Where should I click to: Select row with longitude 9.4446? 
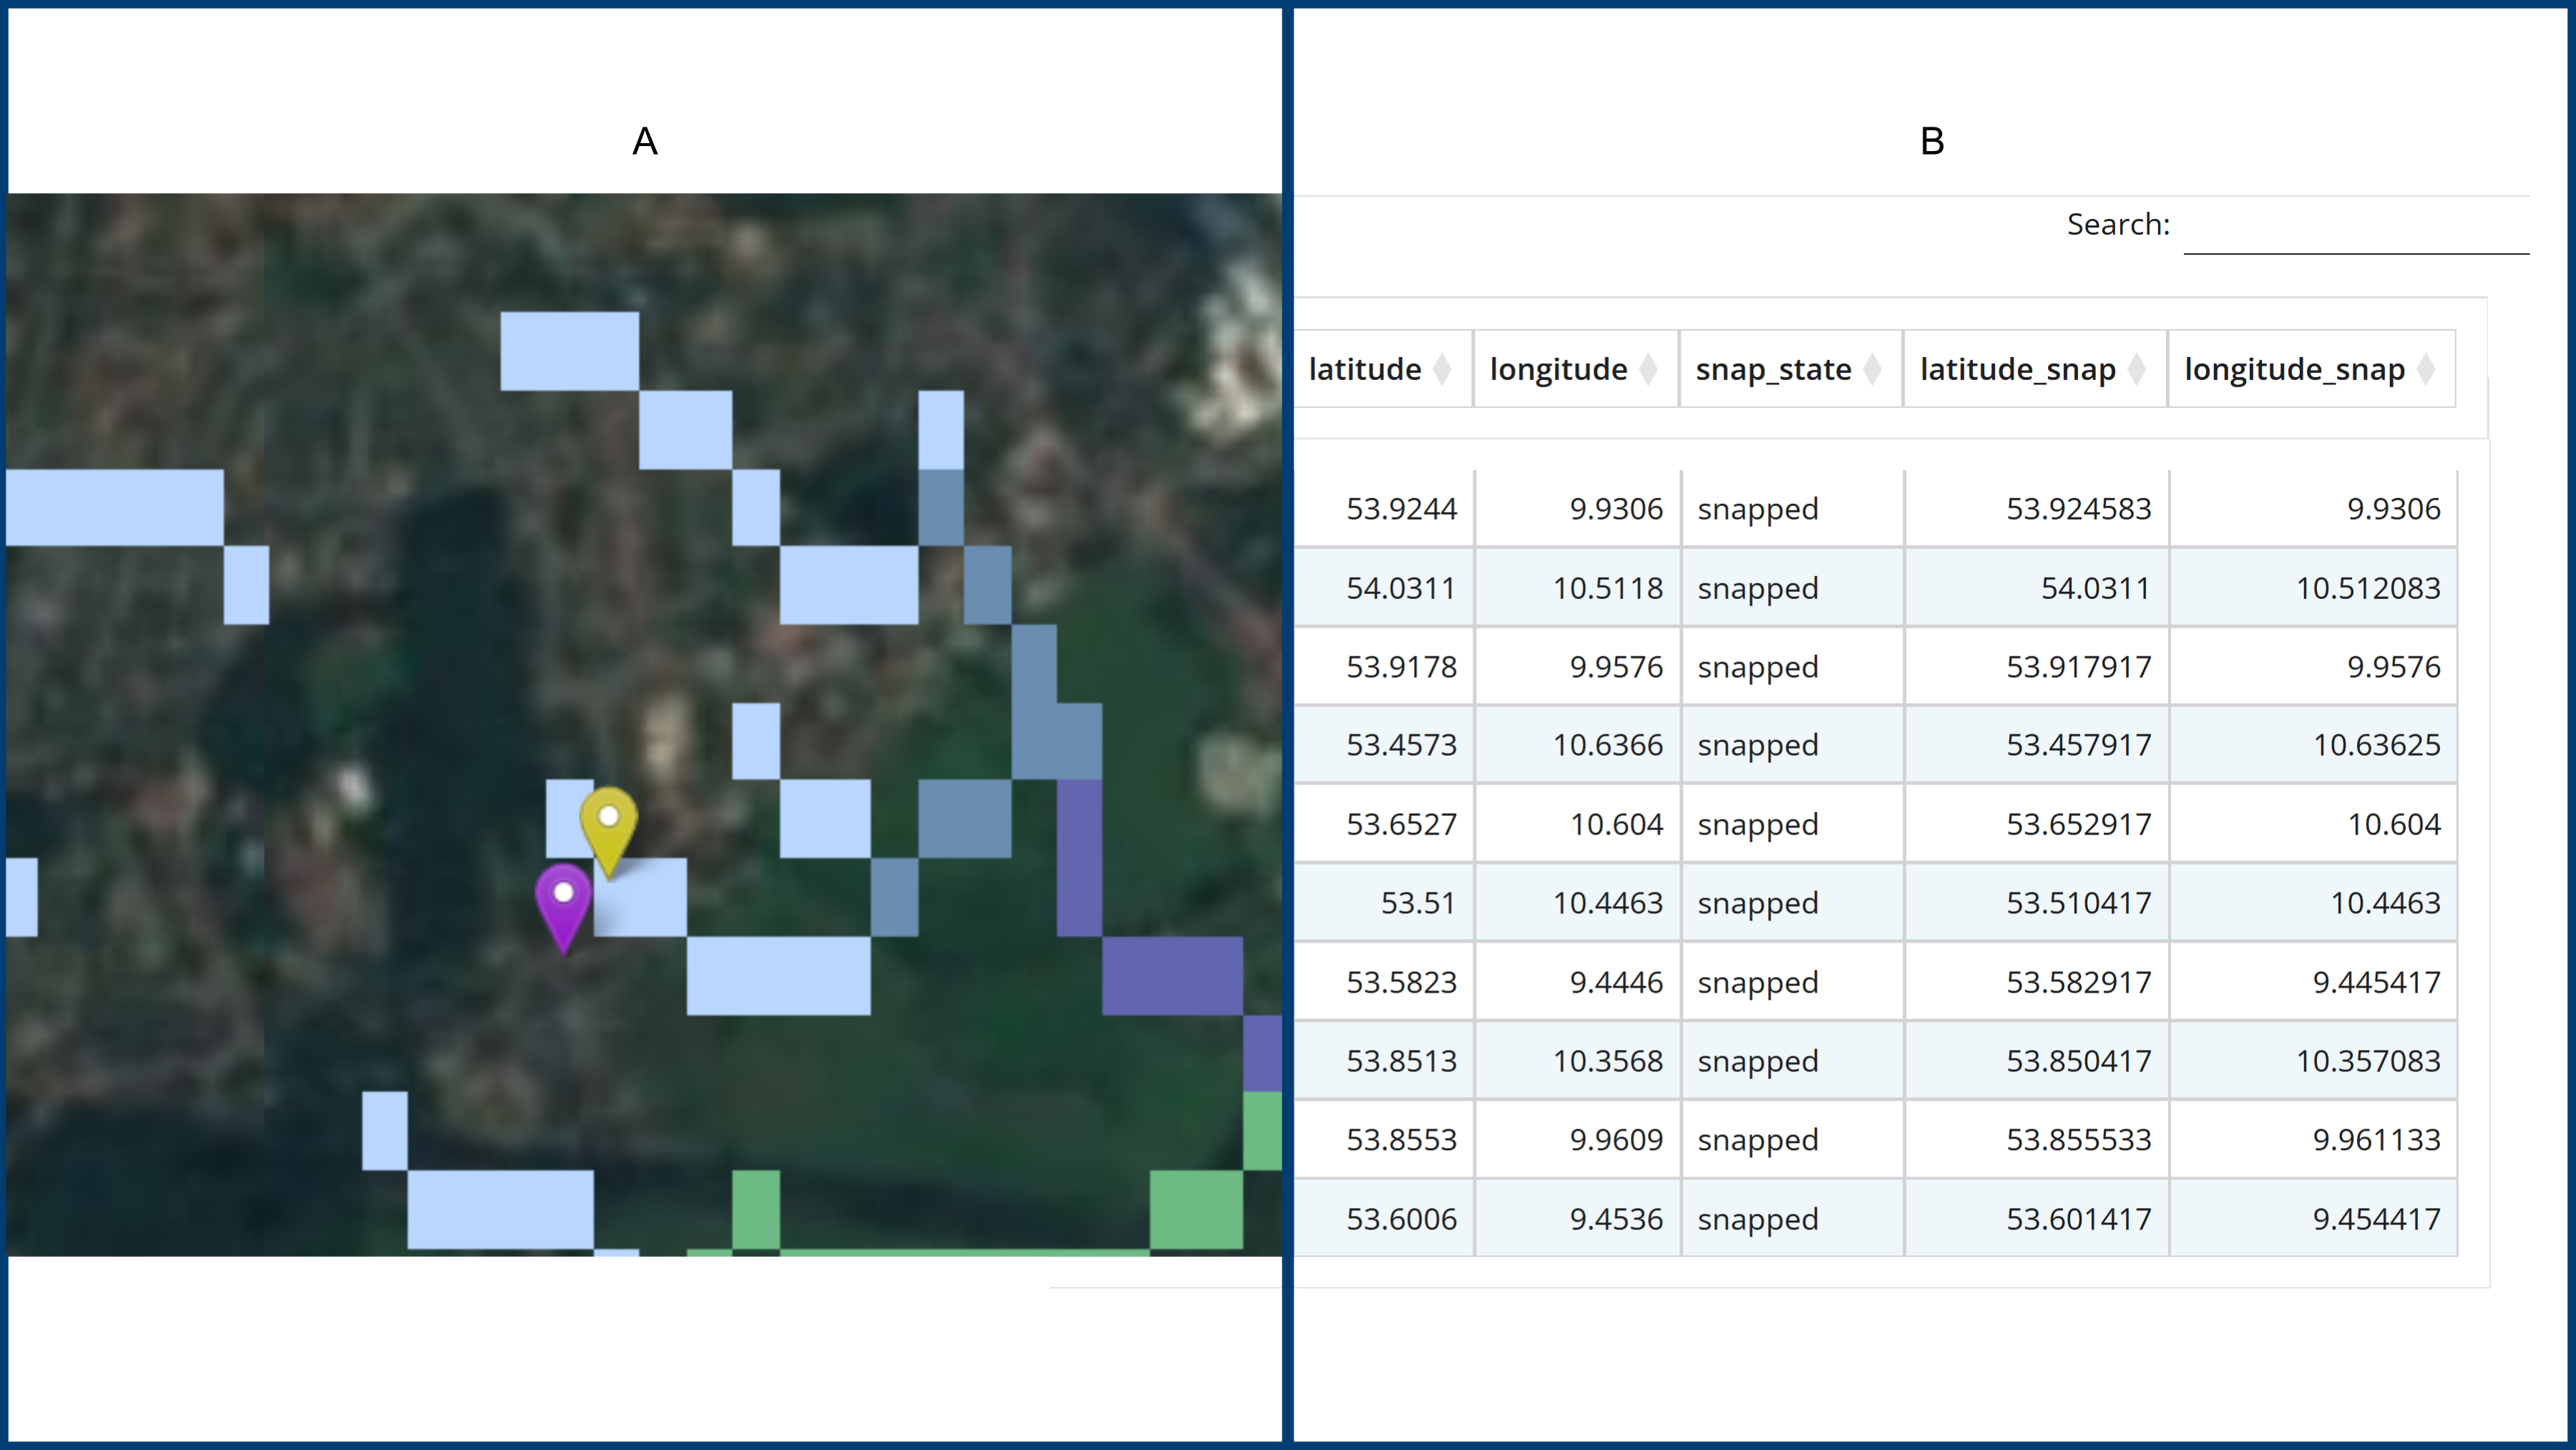pyautogui.click(x=1876, y=982)
